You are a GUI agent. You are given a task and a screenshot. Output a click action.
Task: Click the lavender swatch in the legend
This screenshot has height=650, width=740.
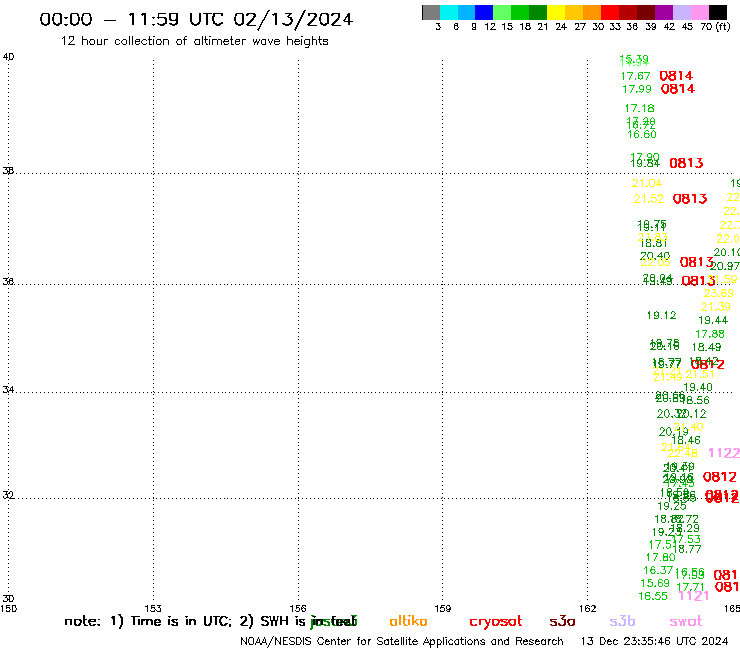(x=681, y=12)
